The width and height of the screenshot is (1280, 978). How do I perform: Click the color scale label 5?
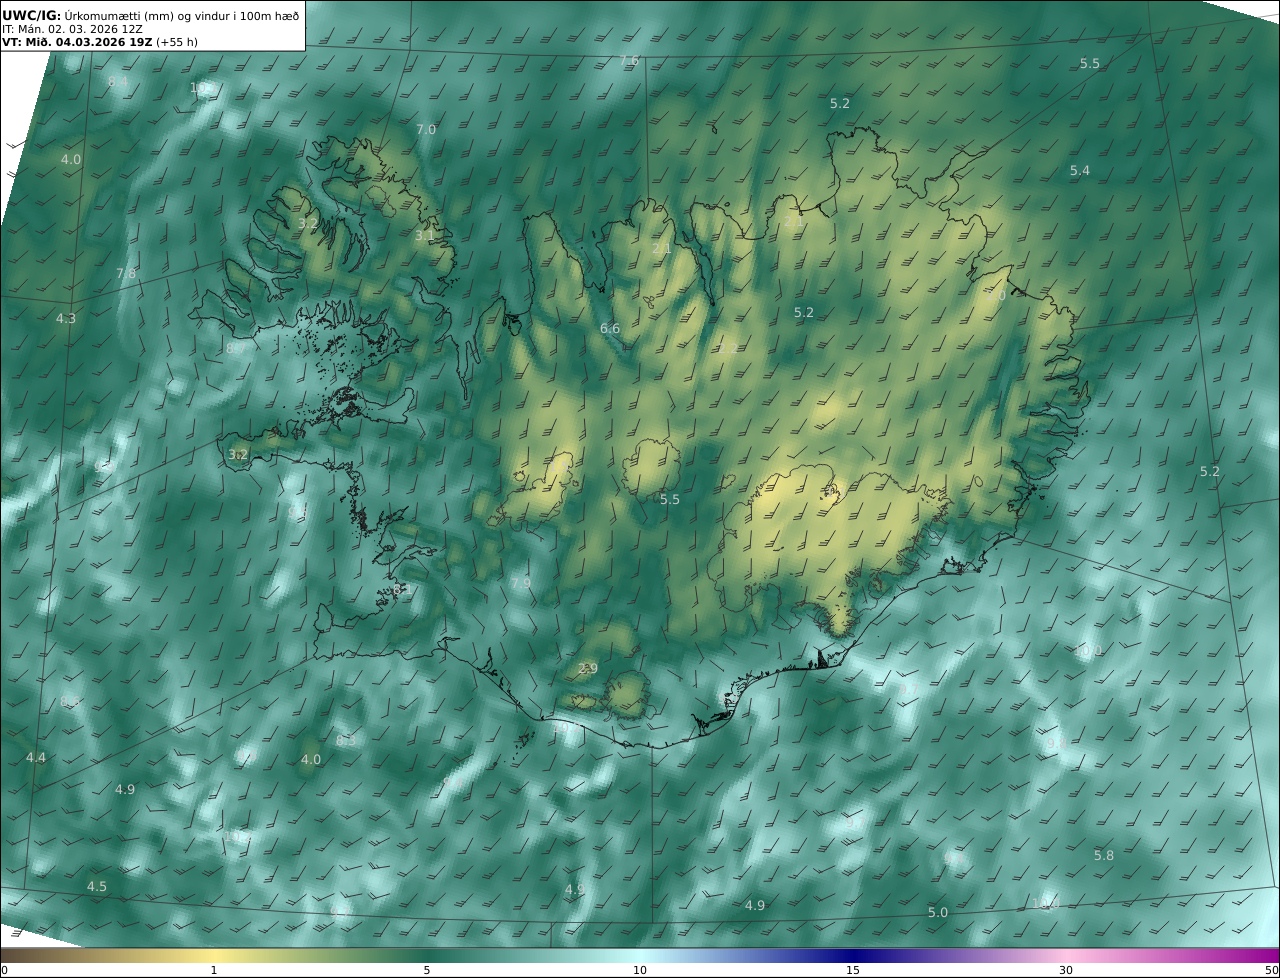pos(427,971)
